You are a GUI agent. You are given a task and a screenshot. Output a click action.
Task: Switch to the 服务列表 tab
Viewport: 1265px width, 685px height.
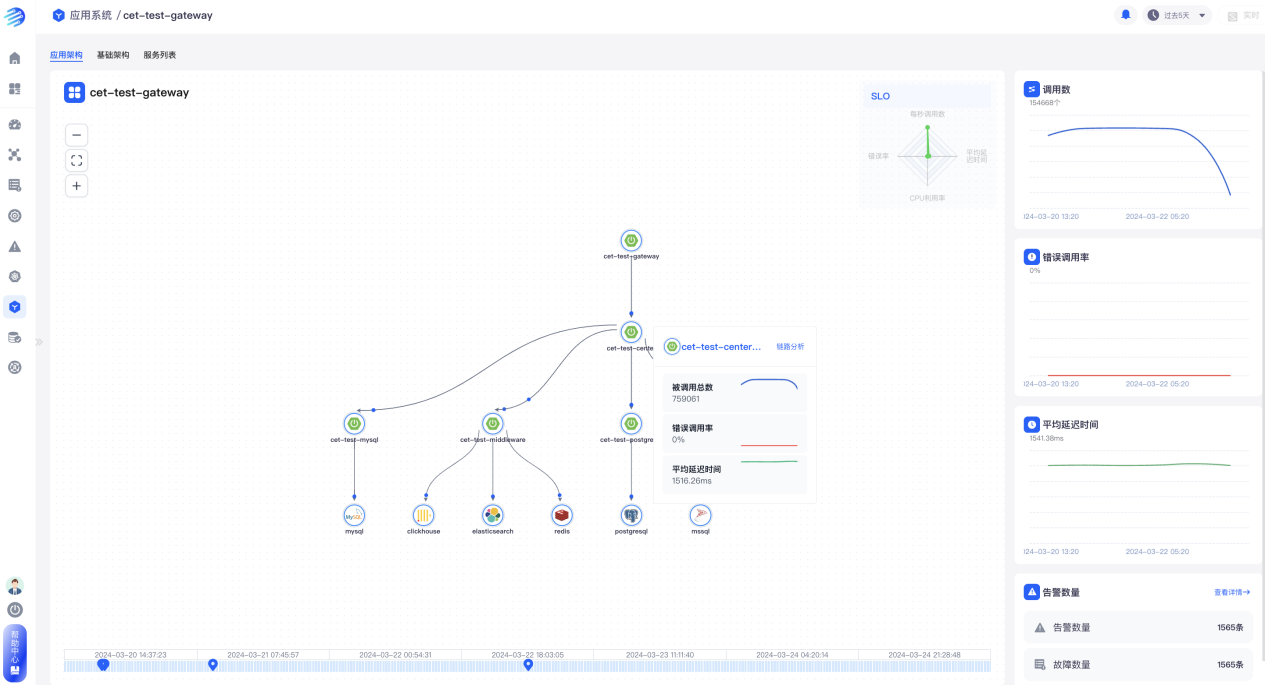pos(159,55)
